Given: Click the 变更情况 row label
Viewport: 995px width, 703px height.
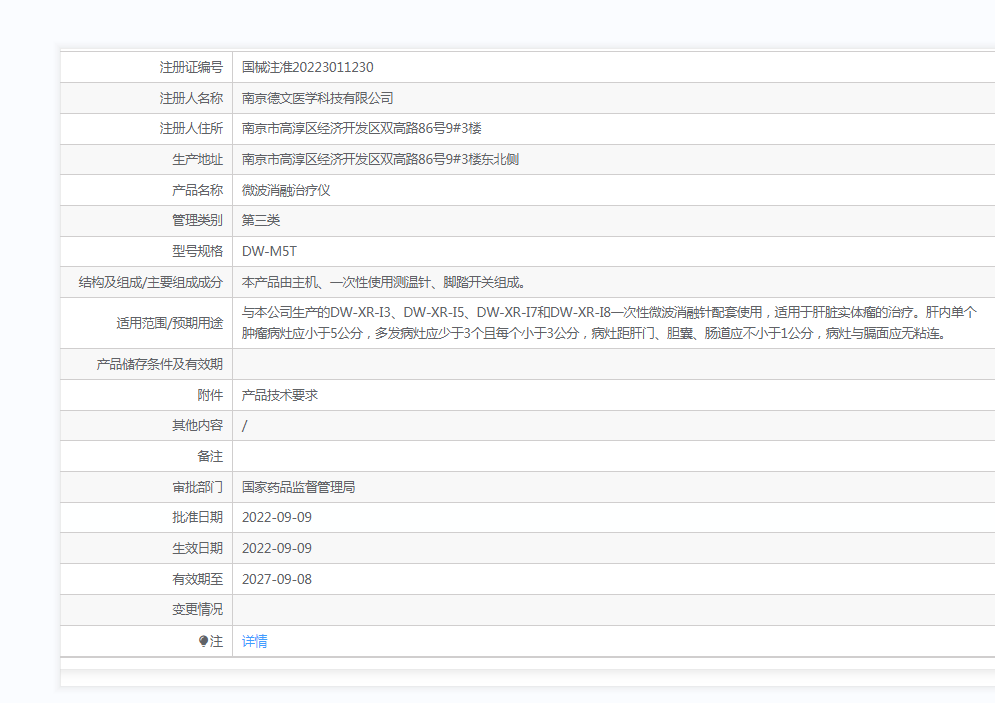Looking at the screenshot, I should coord(197,609).
